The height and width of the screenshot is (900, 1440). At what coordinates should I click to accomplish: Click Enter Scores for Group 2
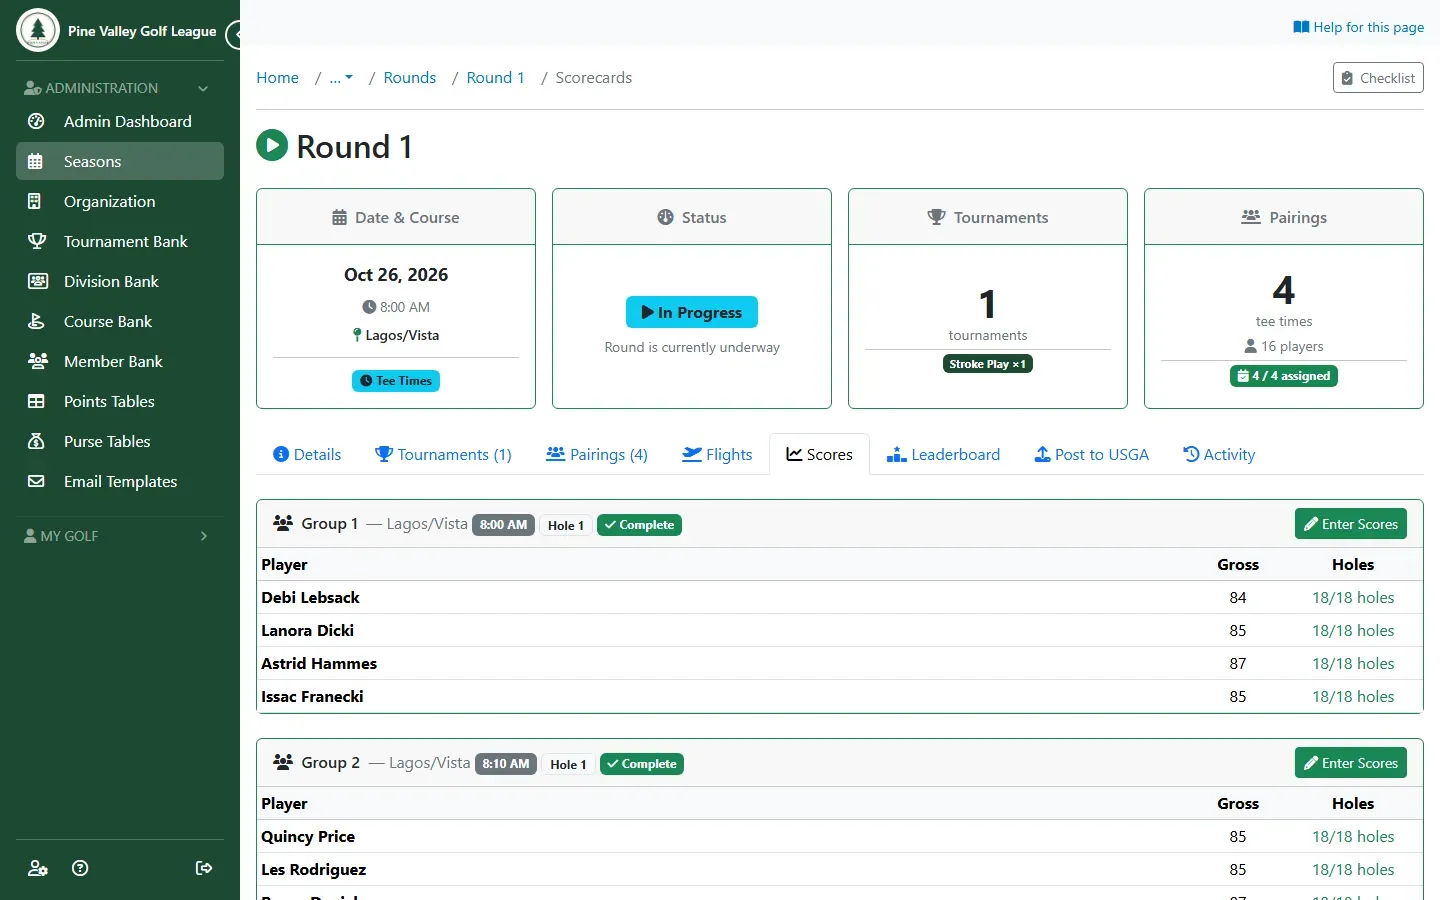click(x=1351, y=763)
